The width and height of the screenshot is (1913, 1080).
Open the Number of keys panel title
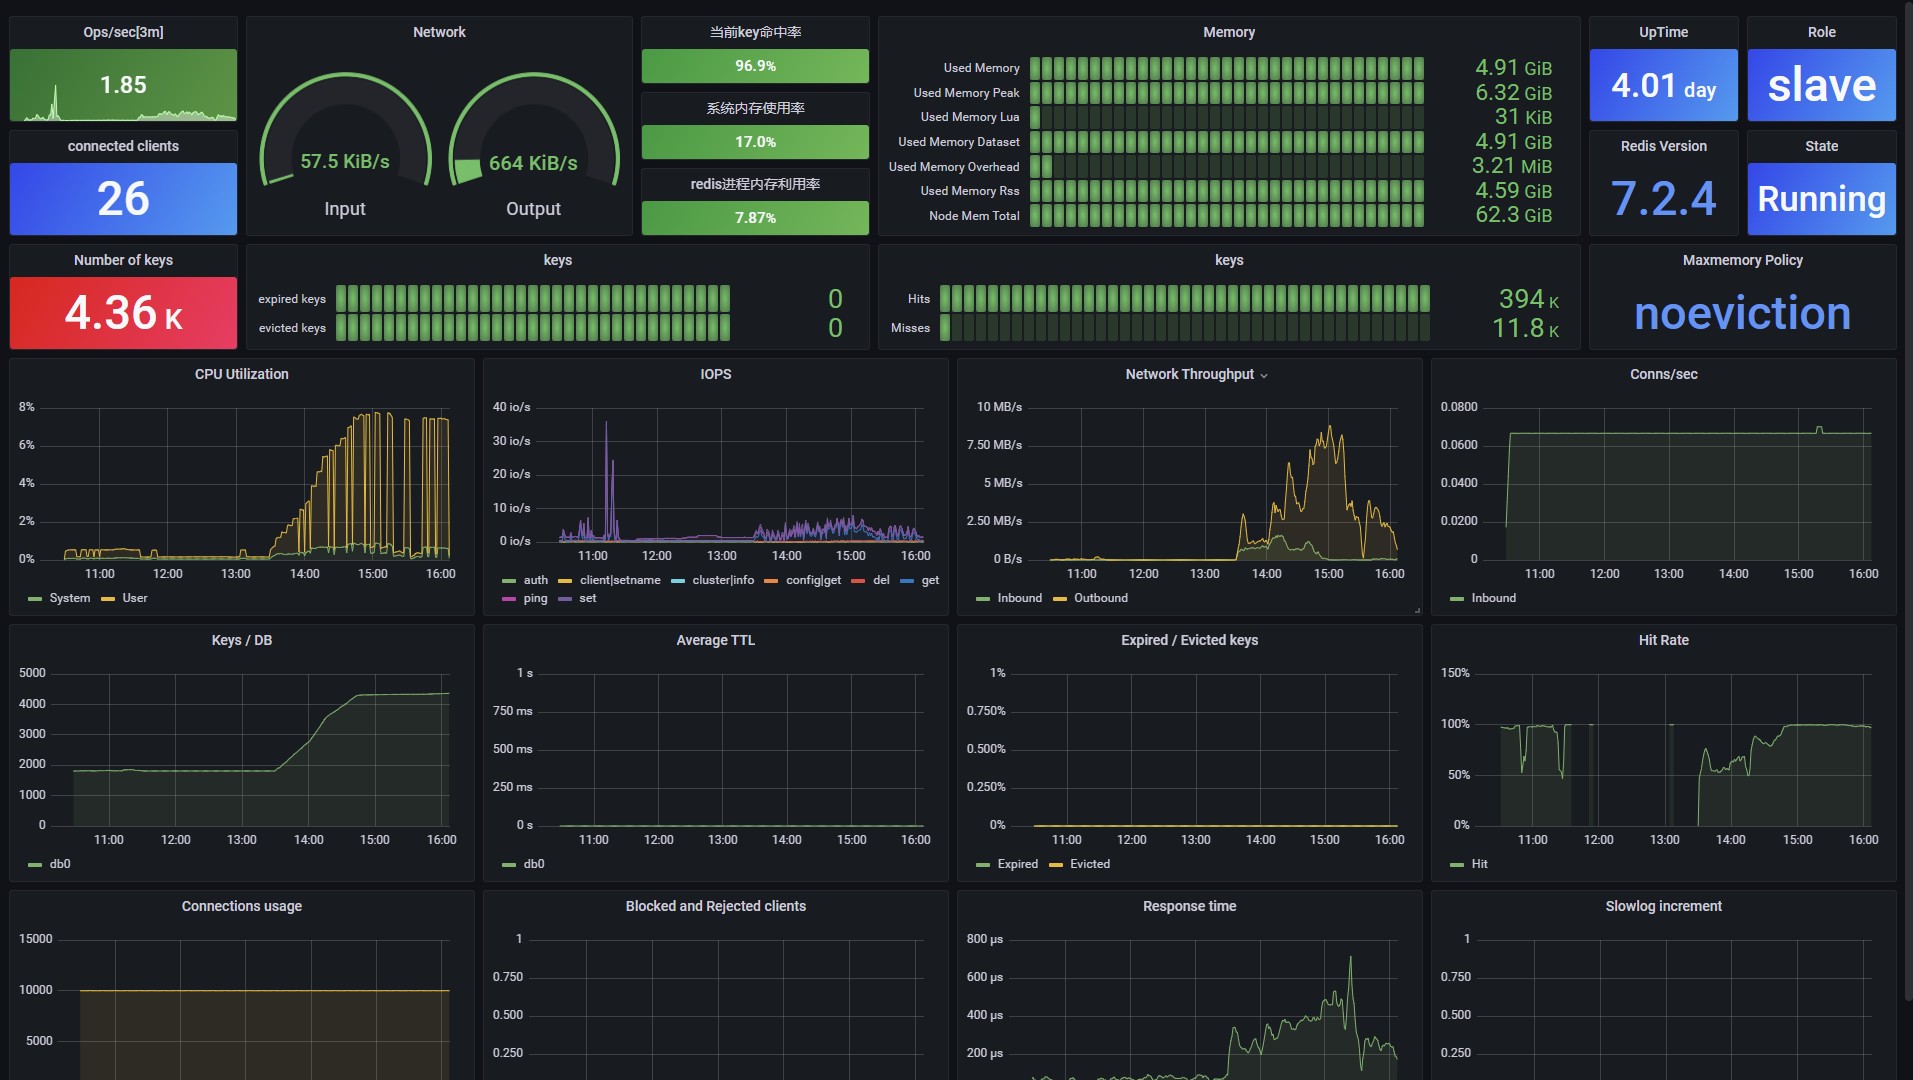pyautogui.click(x=123, y=260)
